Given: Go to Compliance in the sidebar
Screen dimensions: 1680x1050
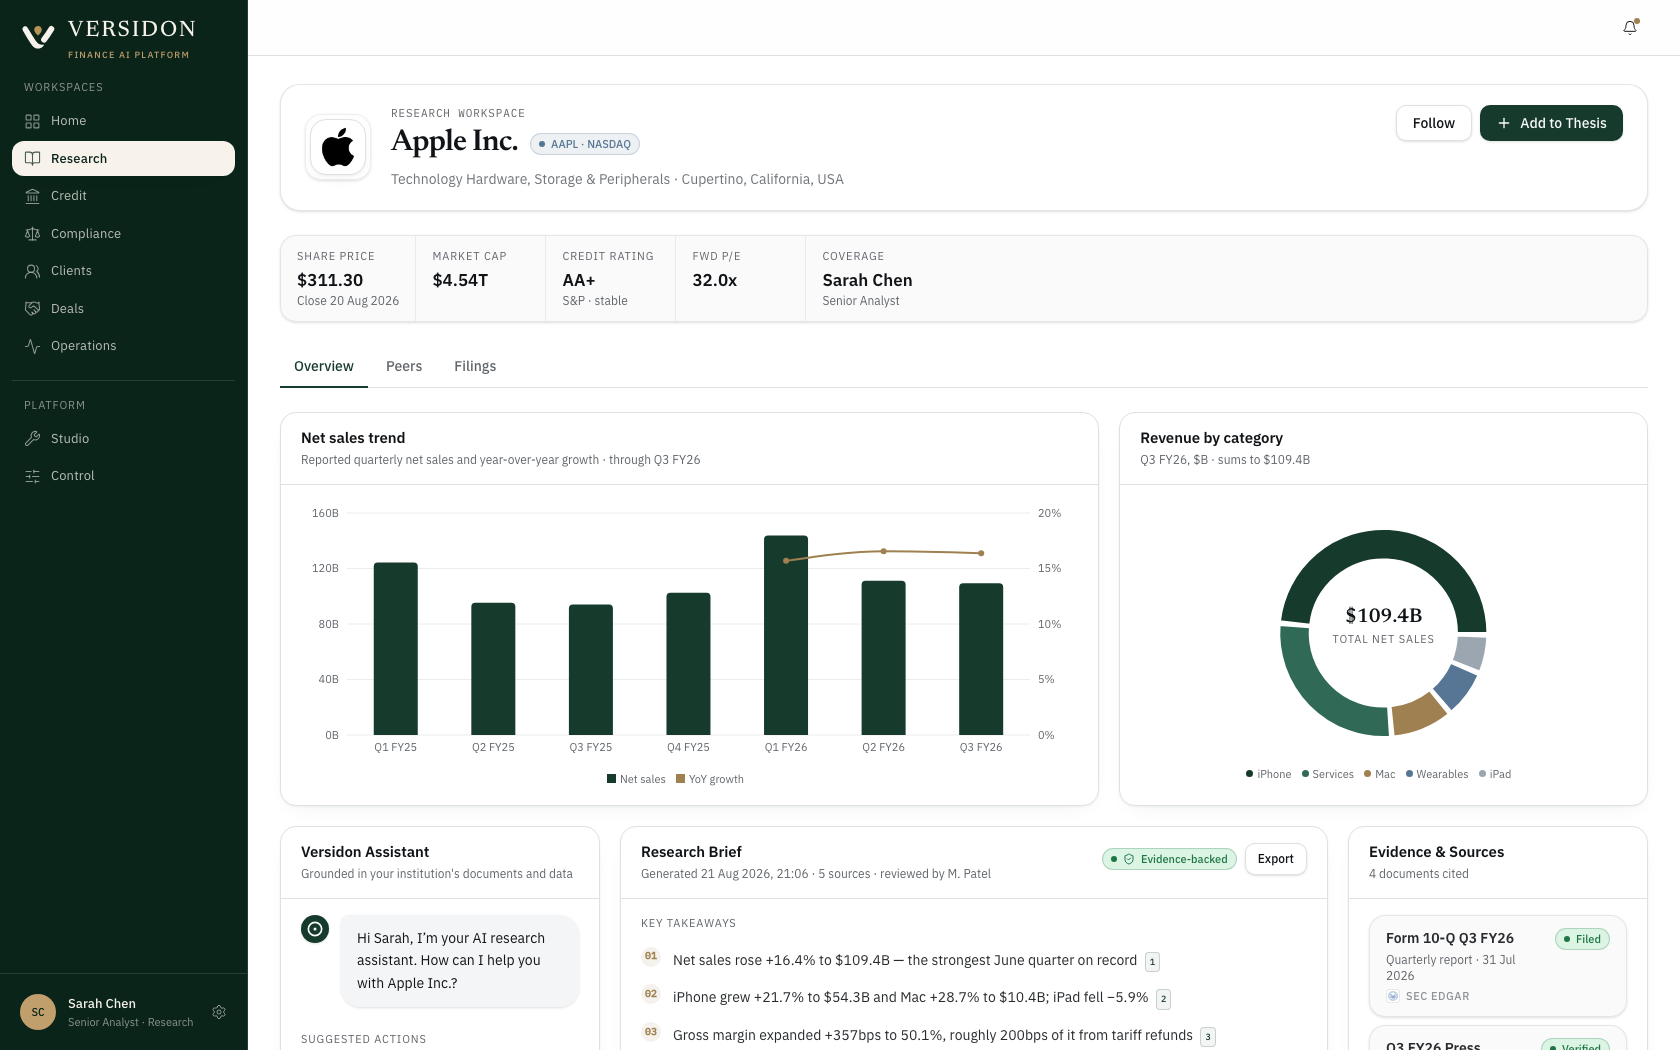Looking at the screenshot, I should pos(123,233).
